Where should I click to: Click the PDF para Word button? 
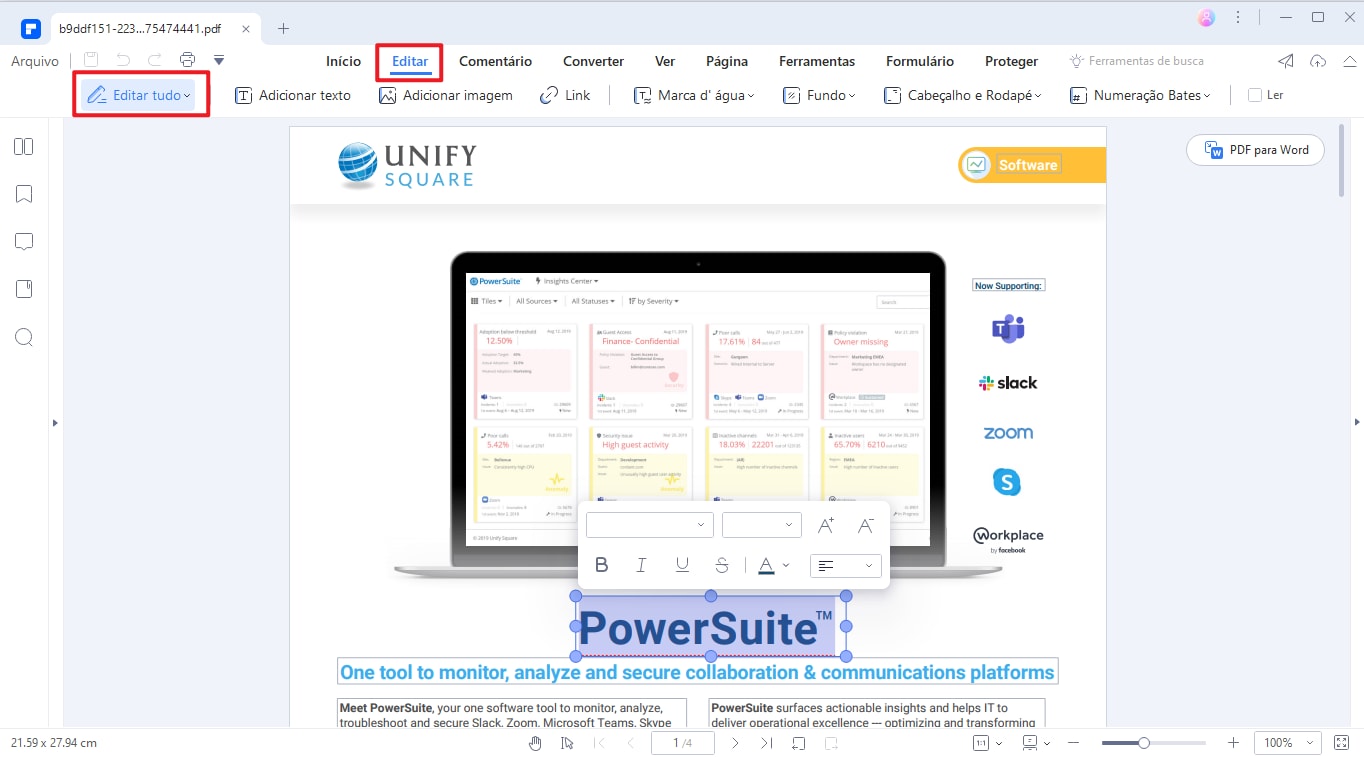point(1256,150)
